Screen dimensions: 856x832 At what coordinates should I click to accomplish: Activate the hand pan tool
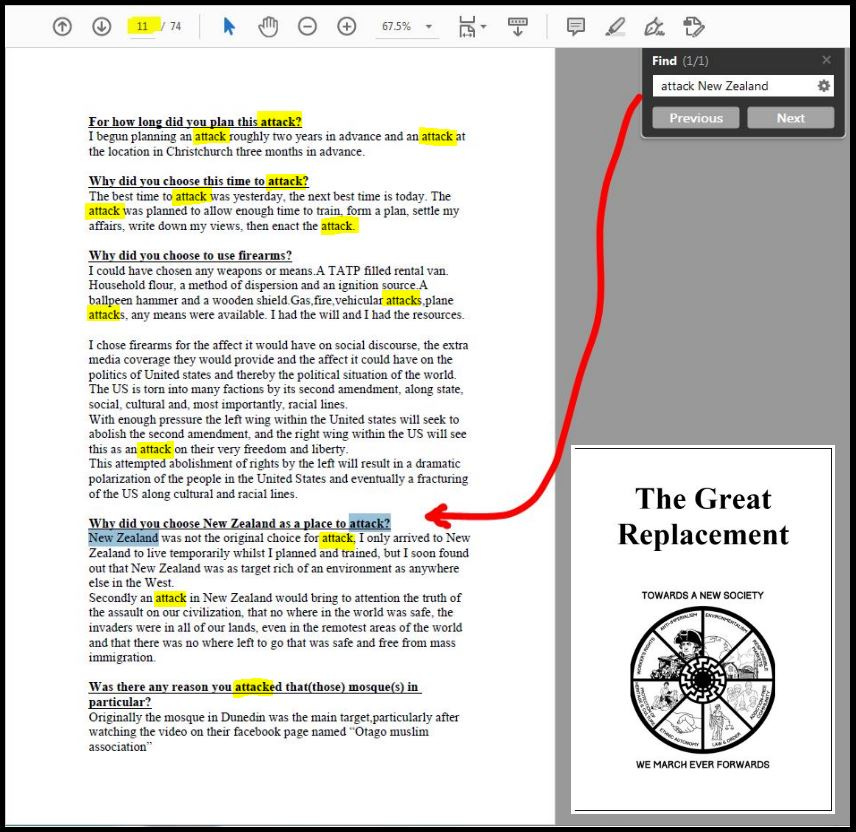pos(268,26)
